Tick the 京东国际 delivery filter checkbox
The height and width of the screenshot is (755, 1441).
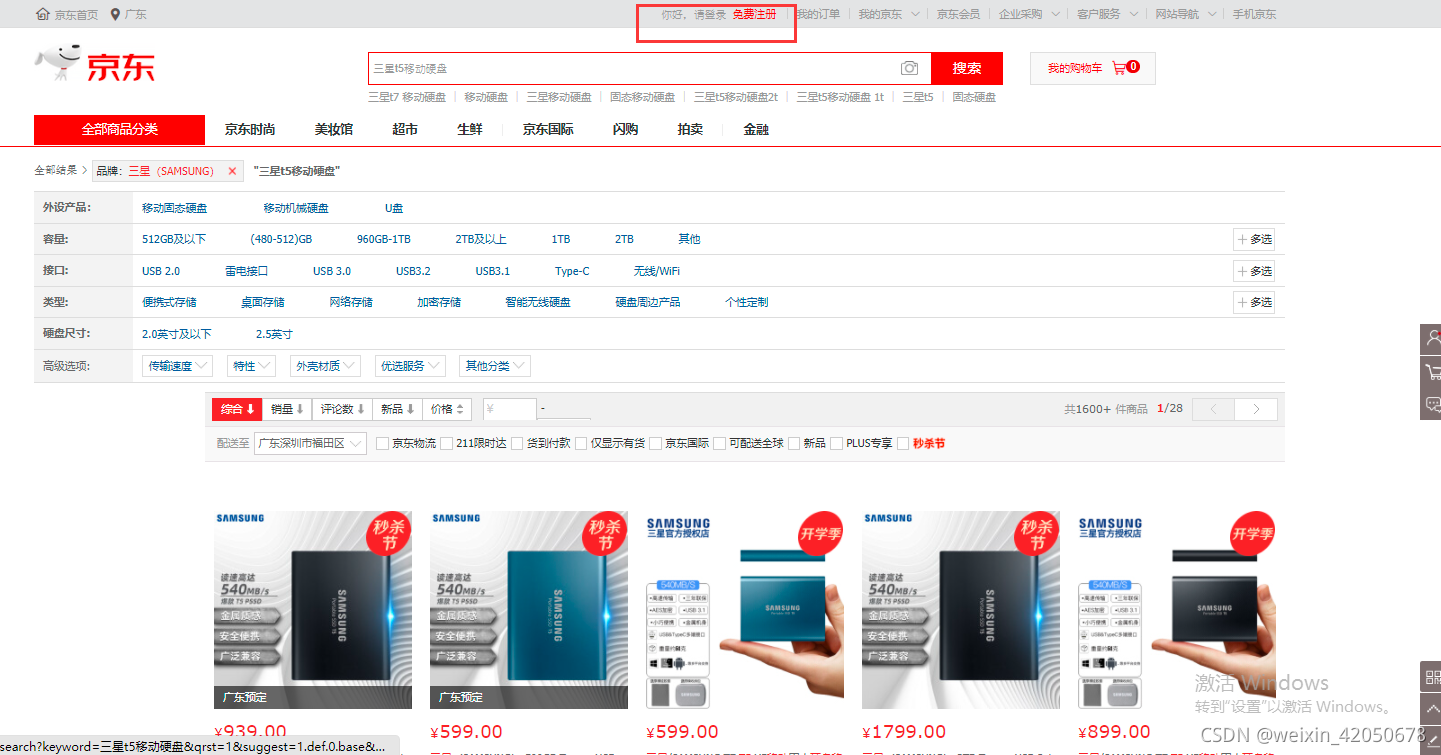[656, 444]
